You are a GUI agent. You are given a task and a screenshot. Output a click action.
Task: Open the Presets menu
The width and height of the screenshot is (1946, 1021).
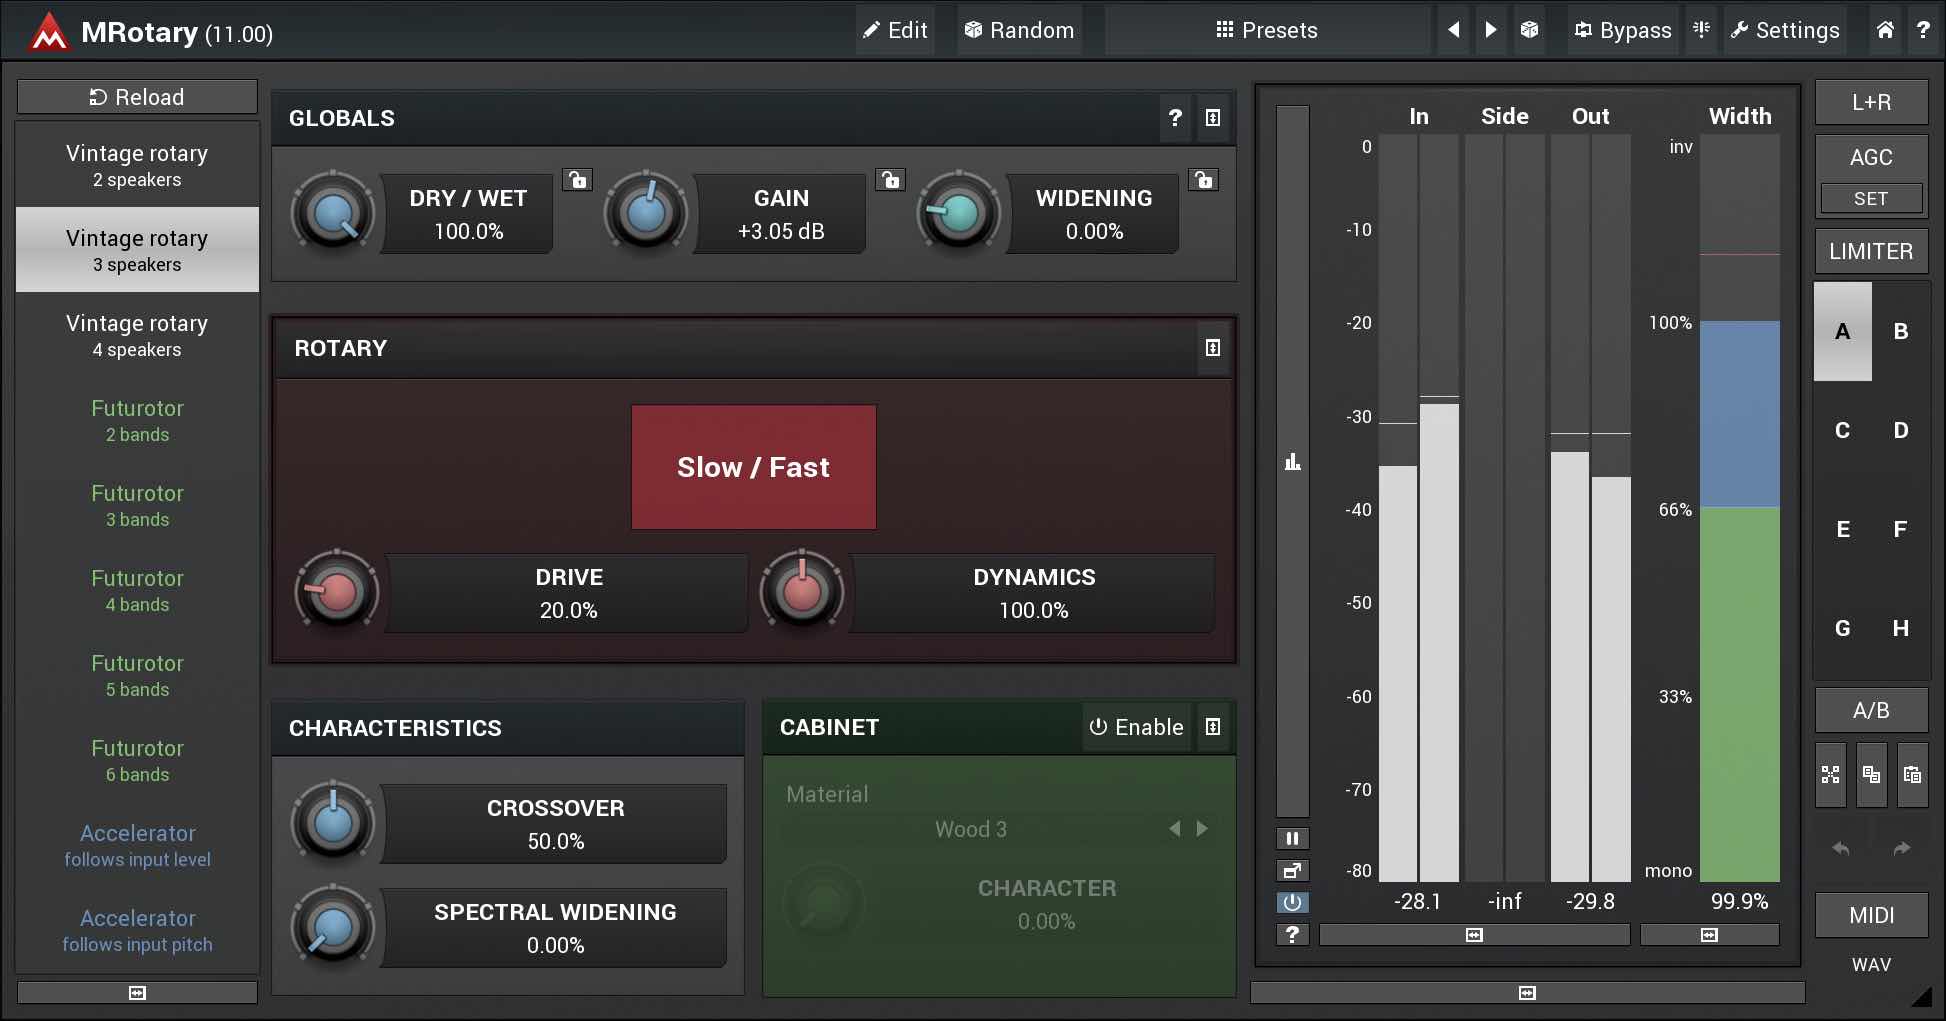[1266, 30]
